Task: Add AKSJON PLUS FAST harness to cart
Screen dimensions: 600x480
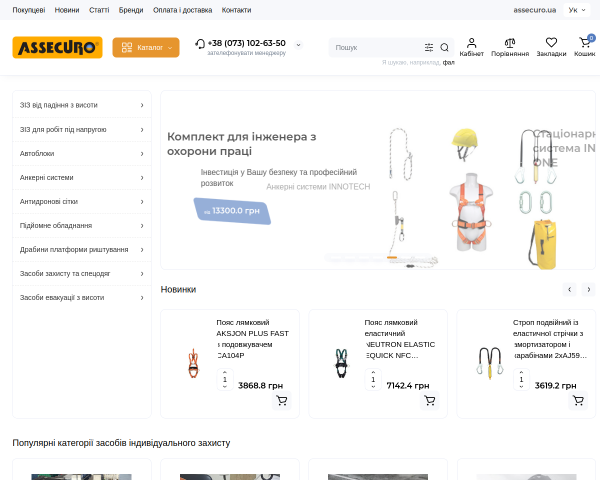Action: tap(282, 400)
